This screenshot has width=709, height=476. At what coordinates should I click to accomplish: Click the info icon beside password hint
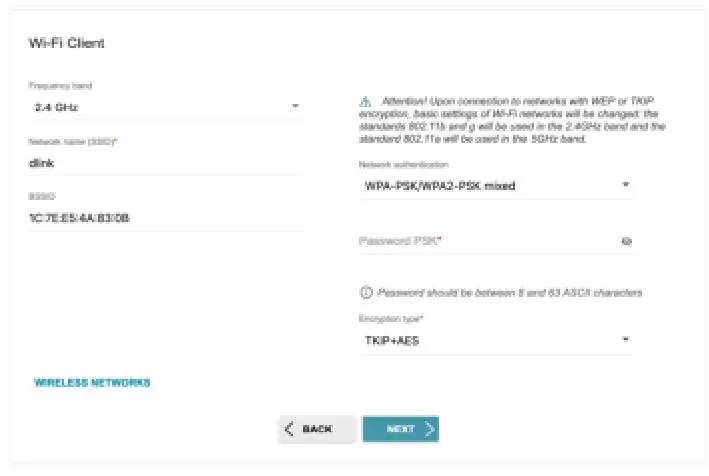(365, 293)
